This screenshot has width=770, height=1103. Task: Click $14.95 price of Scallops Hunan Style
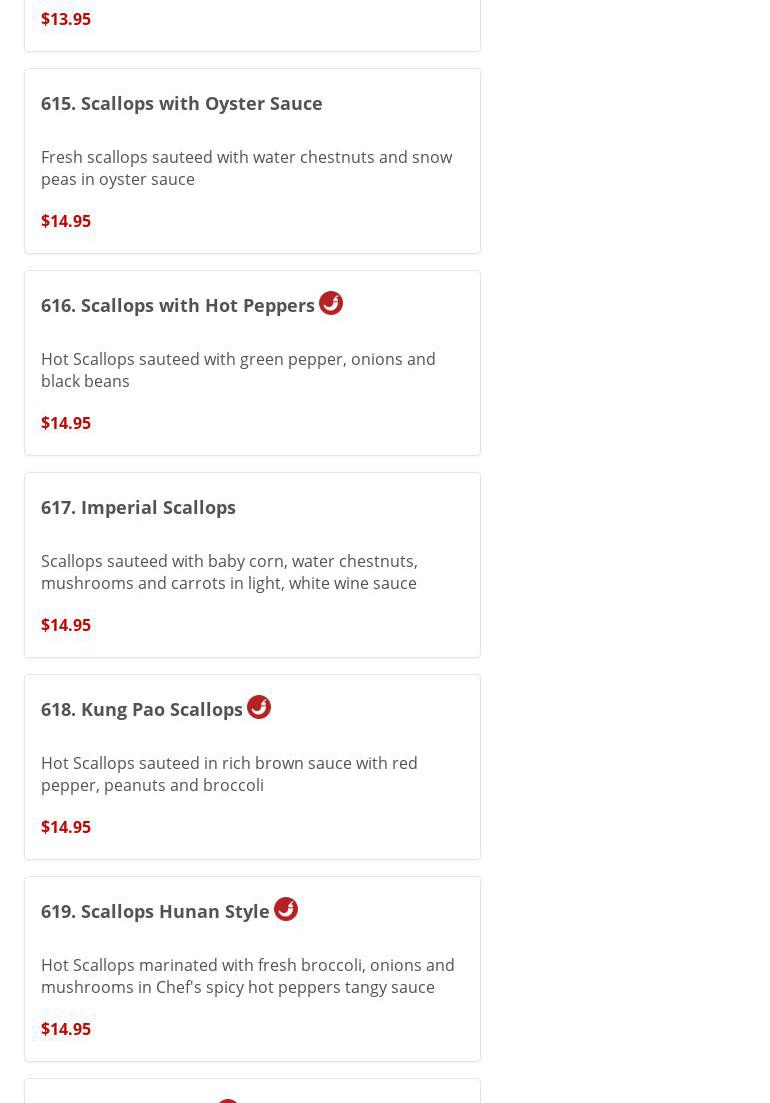(66, 1029)
